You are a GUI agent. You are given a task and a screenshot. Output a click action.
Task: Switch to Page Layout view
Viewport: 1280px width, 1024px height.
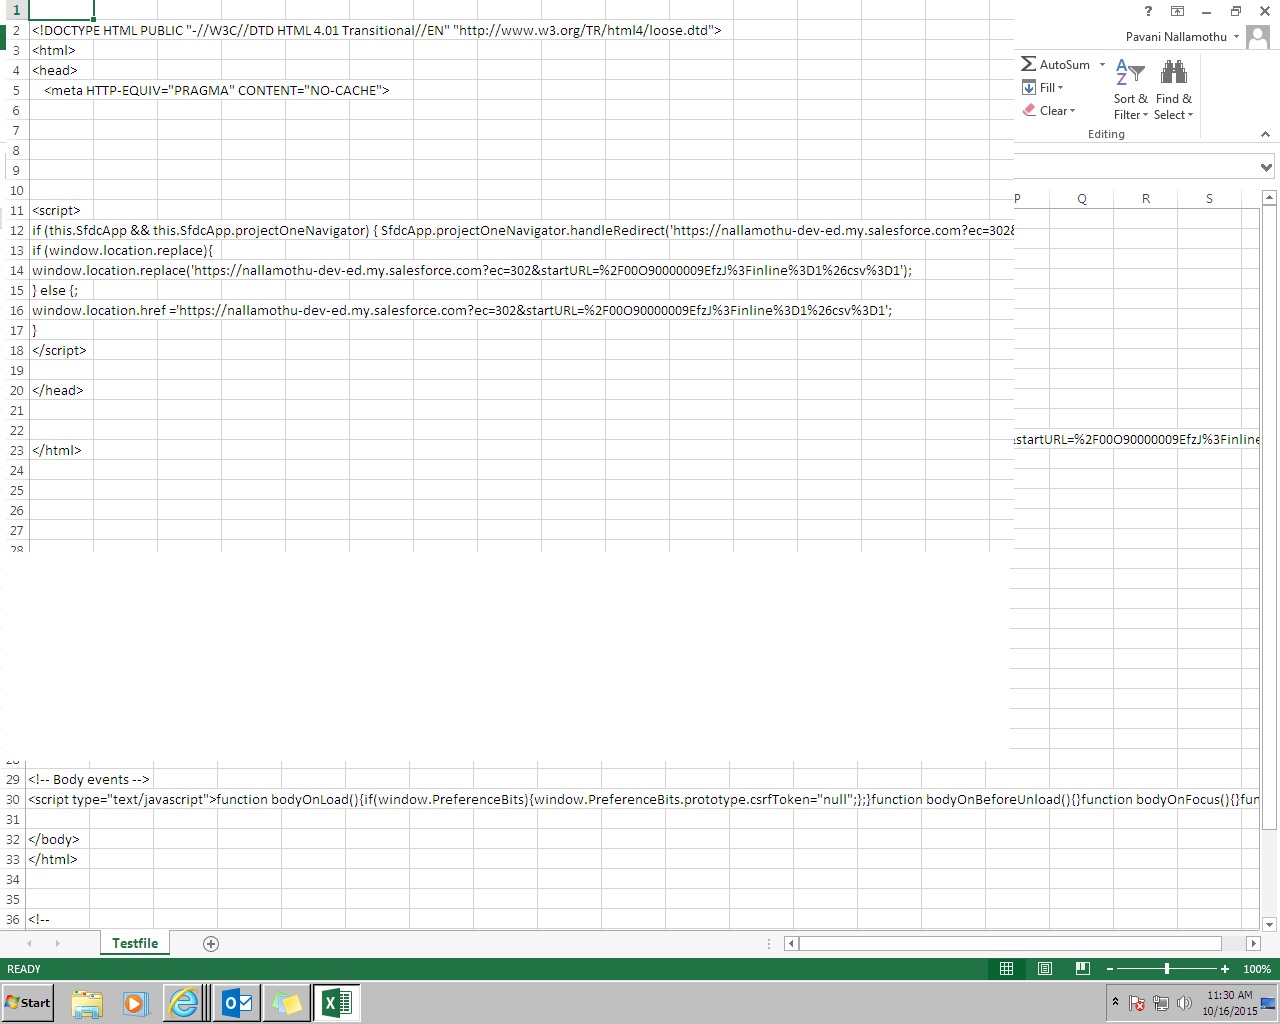pos(1045,969)
